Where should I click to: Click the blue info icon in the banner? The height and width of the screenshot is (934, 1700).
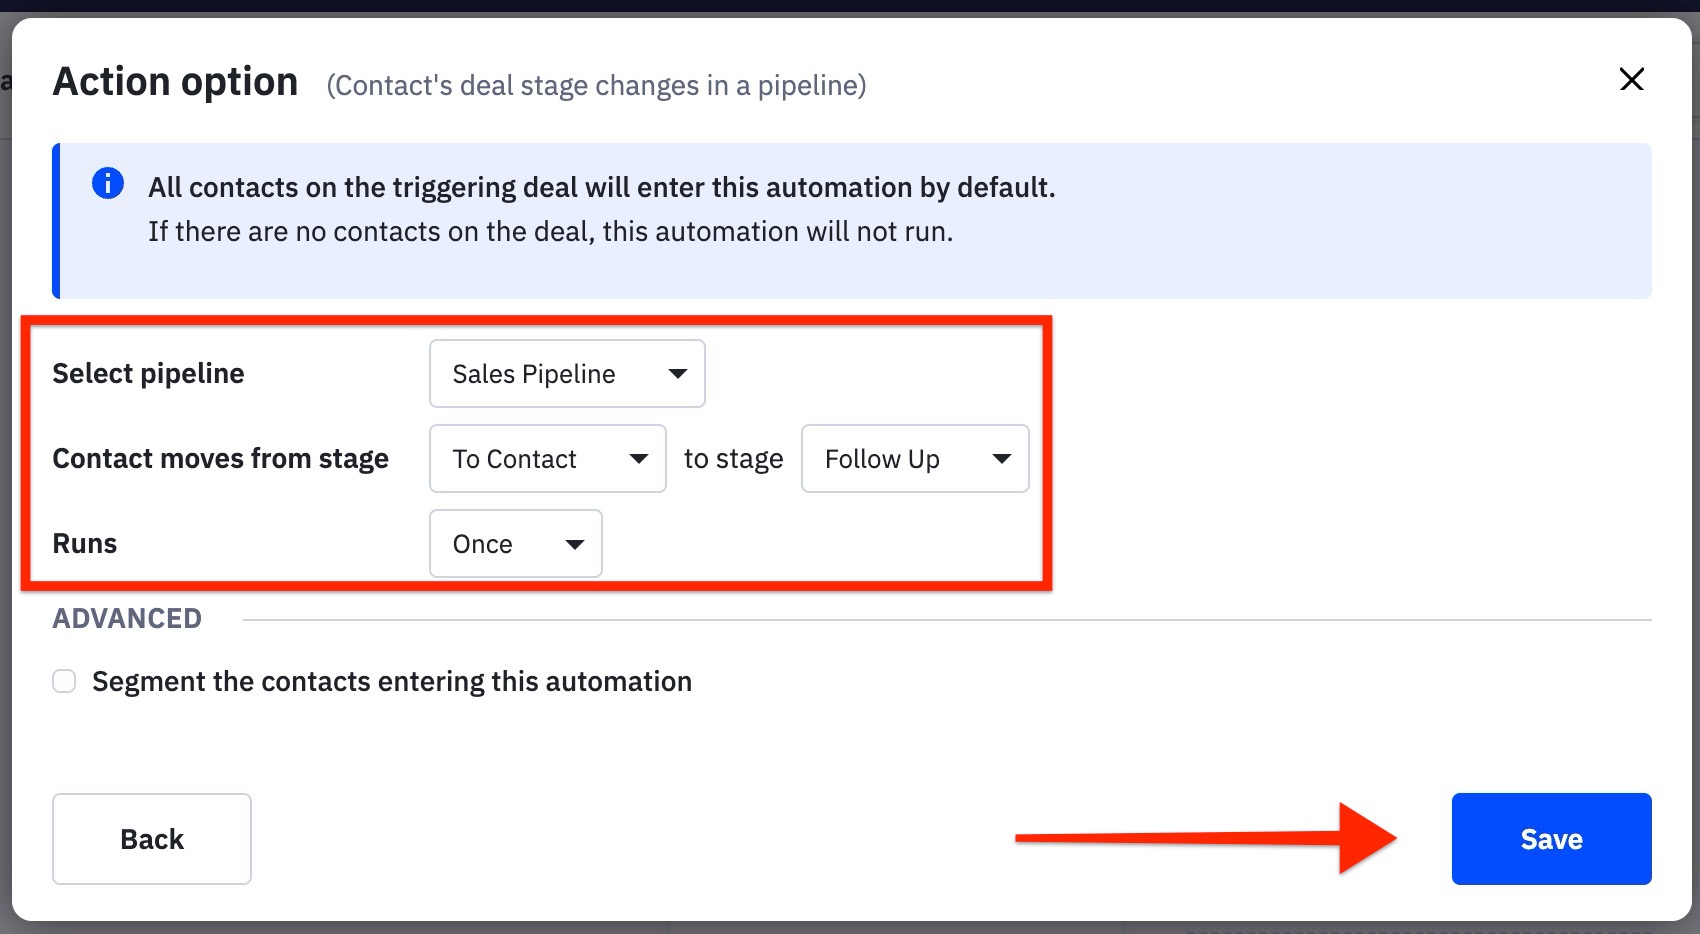click(108, 184)
